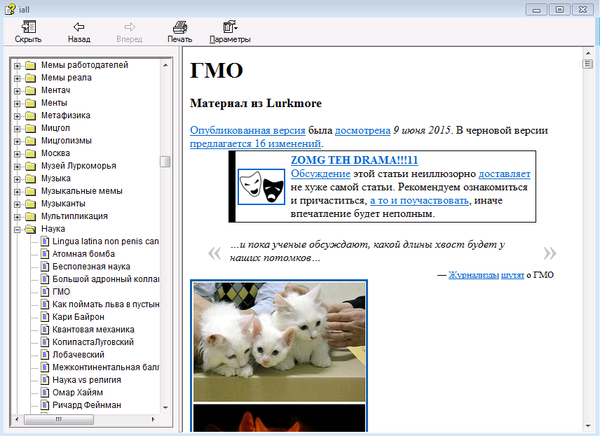Screen dimensions: 600x436
Task: Expand the Мемы реала node
Action: click(x=17, y=78)
